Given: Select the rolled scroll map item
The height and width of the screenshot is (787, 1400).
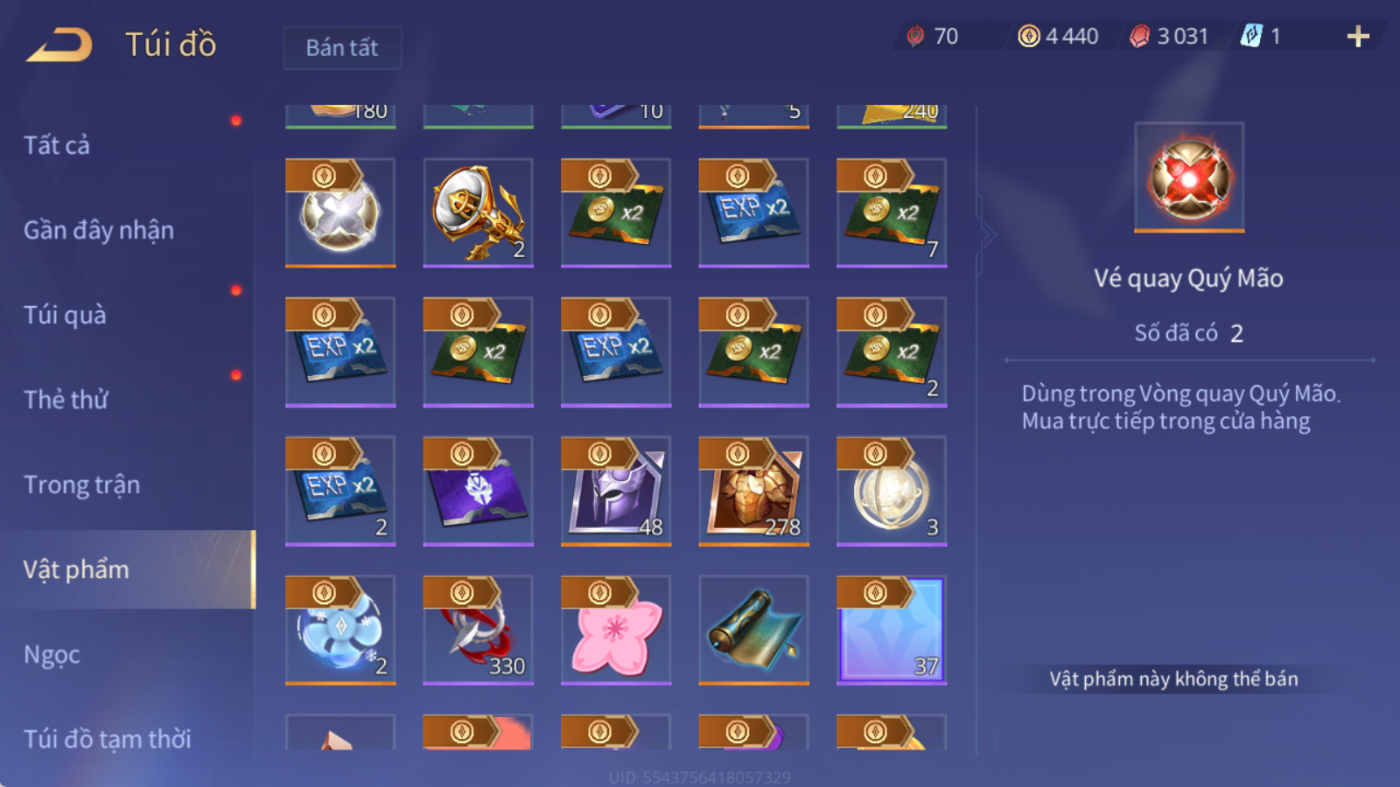Looking at the screenshot, I should point(754,629).
